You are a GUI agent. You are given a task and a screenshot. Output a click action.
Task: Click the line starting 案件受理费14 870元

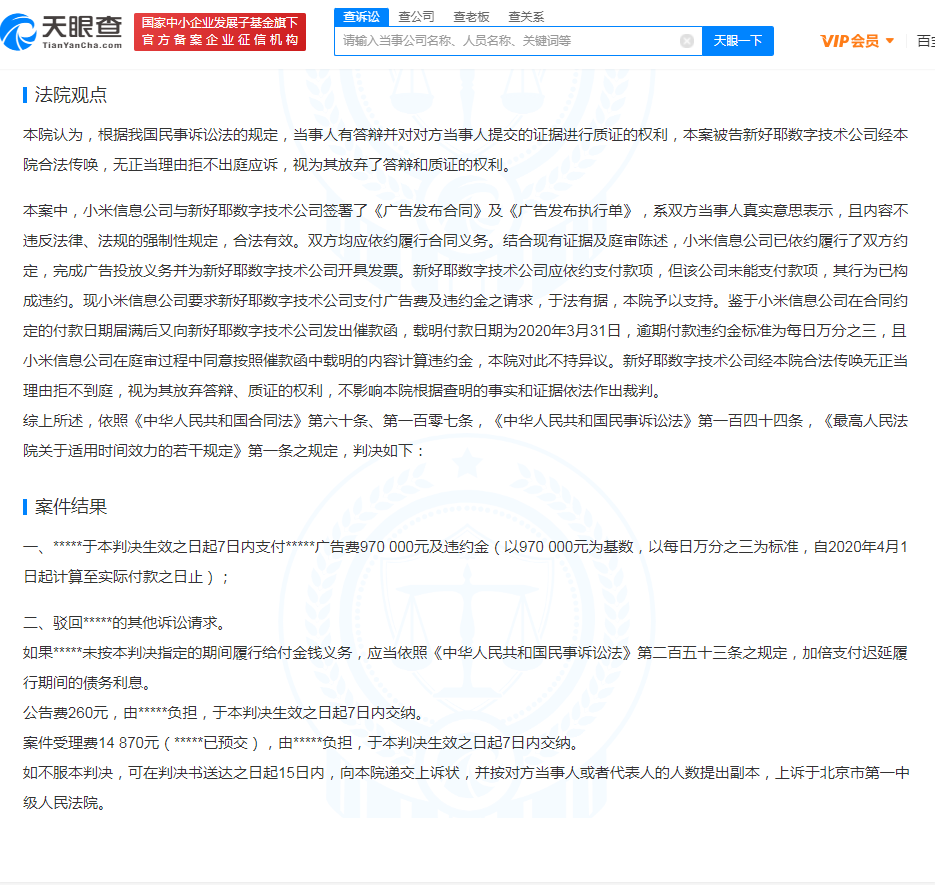click(x=301, y=742)
